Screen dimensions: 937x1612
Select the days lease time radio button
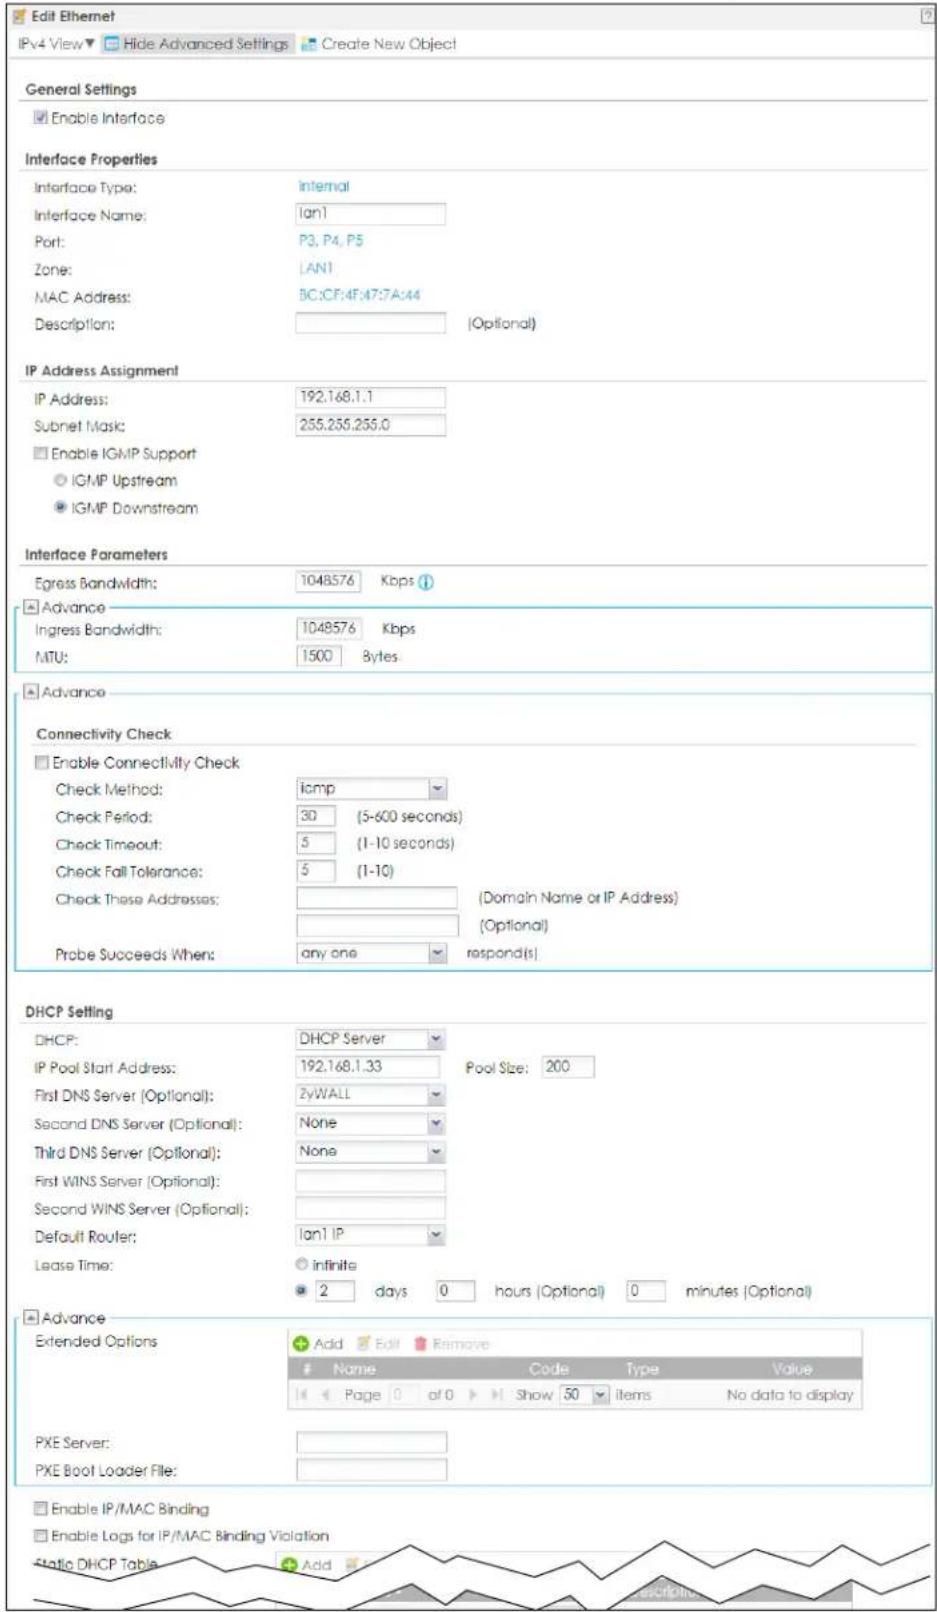(302, 1291)
